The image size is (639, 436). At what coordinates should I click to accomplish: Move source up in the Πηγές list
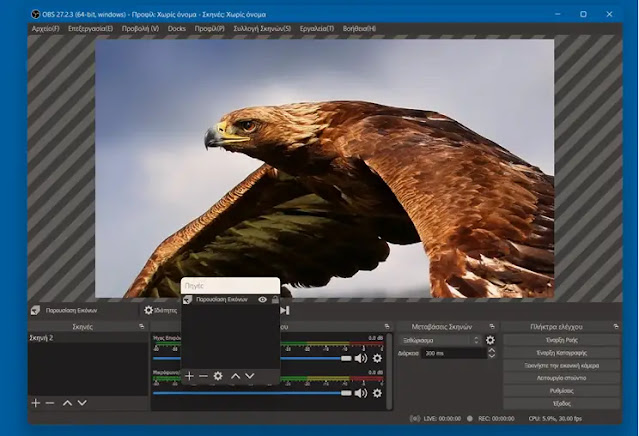236,376
